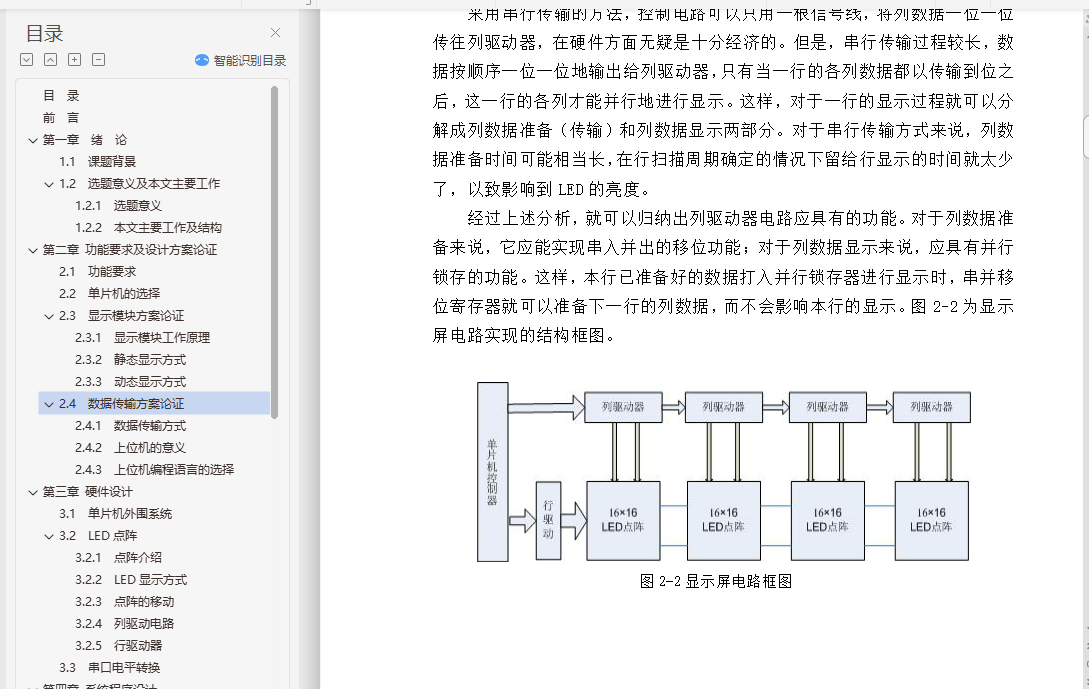Image resolution: width=1089 pixels, height=689 pixels.
Task: Collapse the chevron beside 第三章 硬件设计
Action: 33,492
